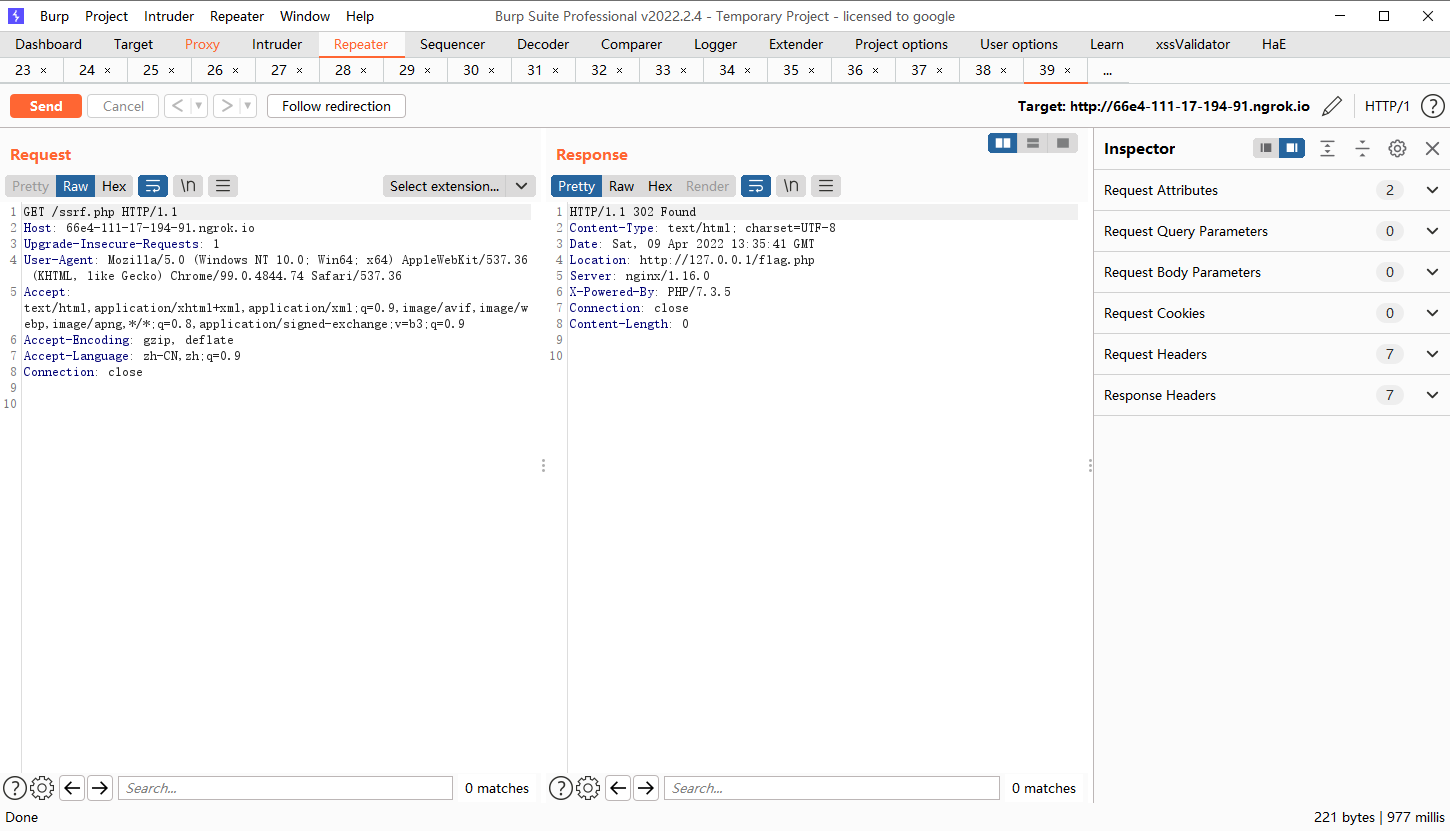Screen dimensions: 1450x831
Task: Open the Project menu
Action: tap(106, 16)
